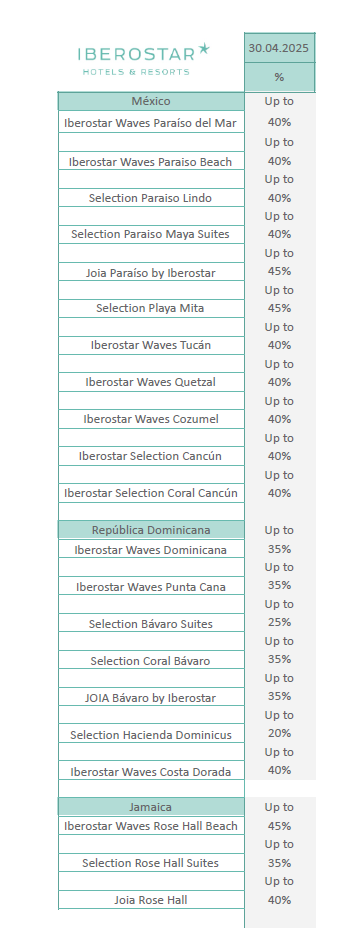The image size is (360, 950).
Task: Click the Joia Paraíso by Iberostar cell
Action: click(152, 273)
